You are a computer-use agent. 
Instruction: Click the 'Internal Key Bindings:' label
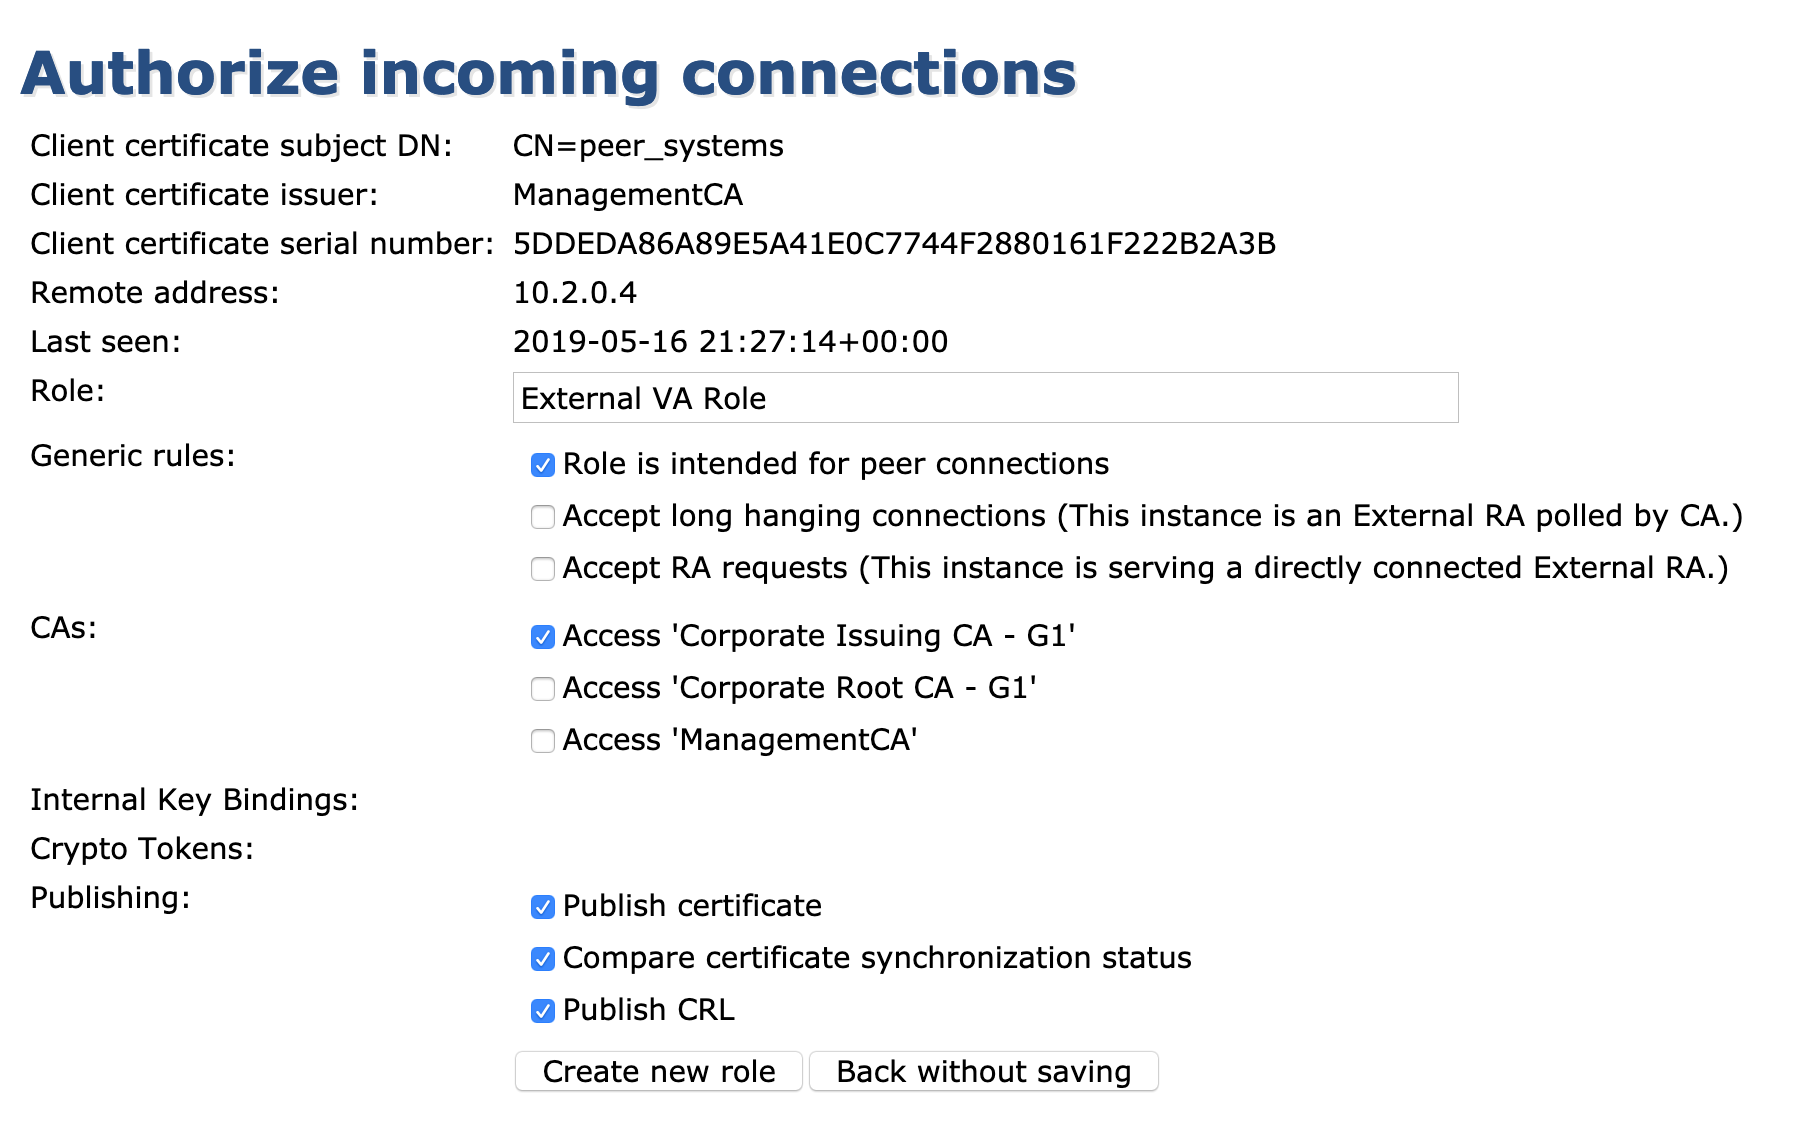194,800
